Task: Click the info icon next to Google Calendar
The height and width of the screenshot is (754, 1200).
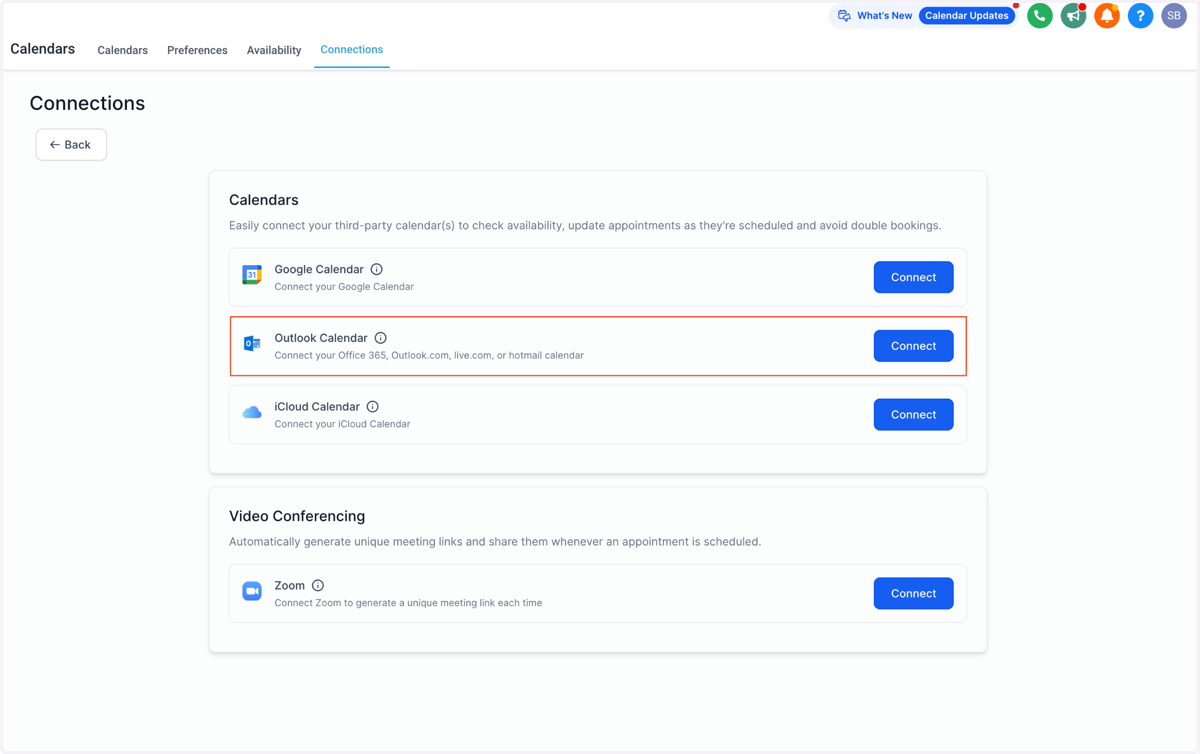Action: (x=377, y=269)
